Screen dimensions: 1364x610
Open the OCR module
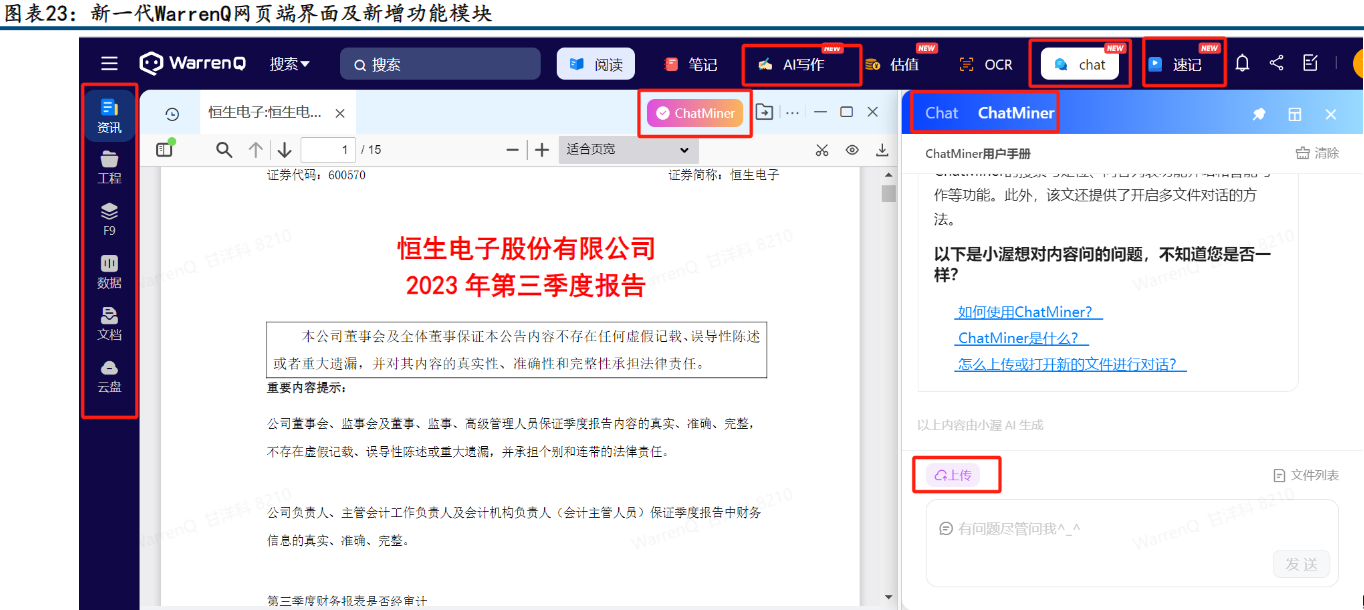click(986, 64)
